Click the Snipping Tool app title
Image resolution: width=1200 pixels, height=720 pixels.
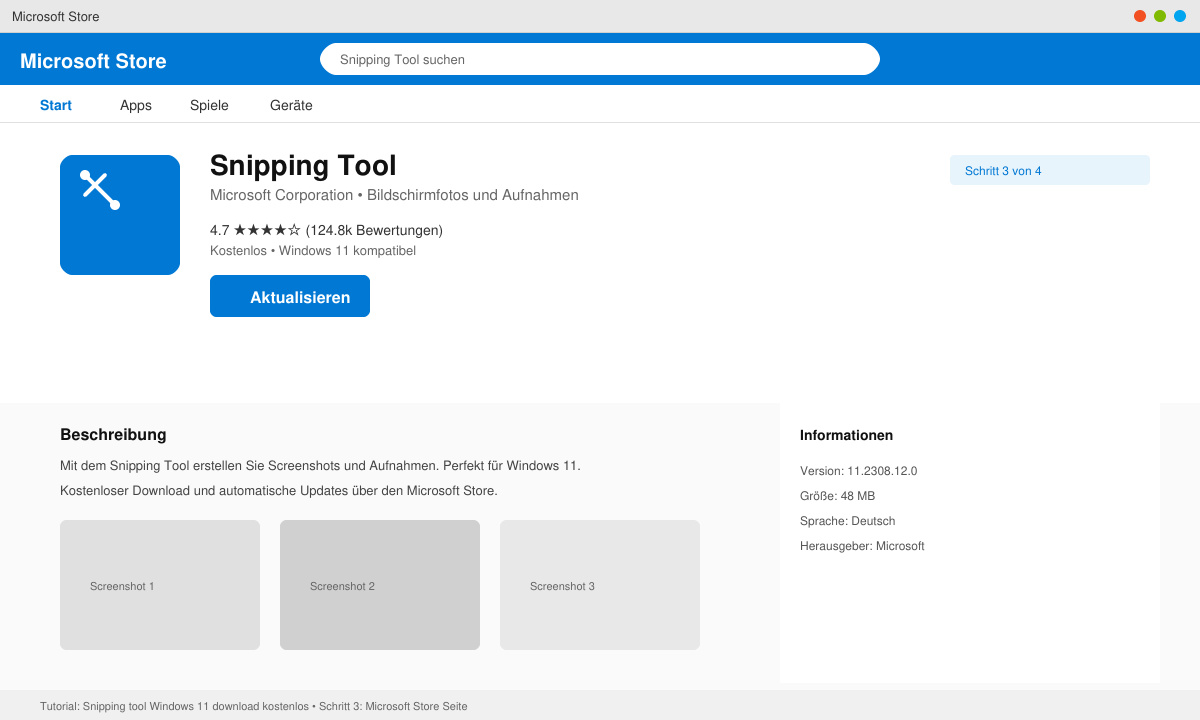303,165
